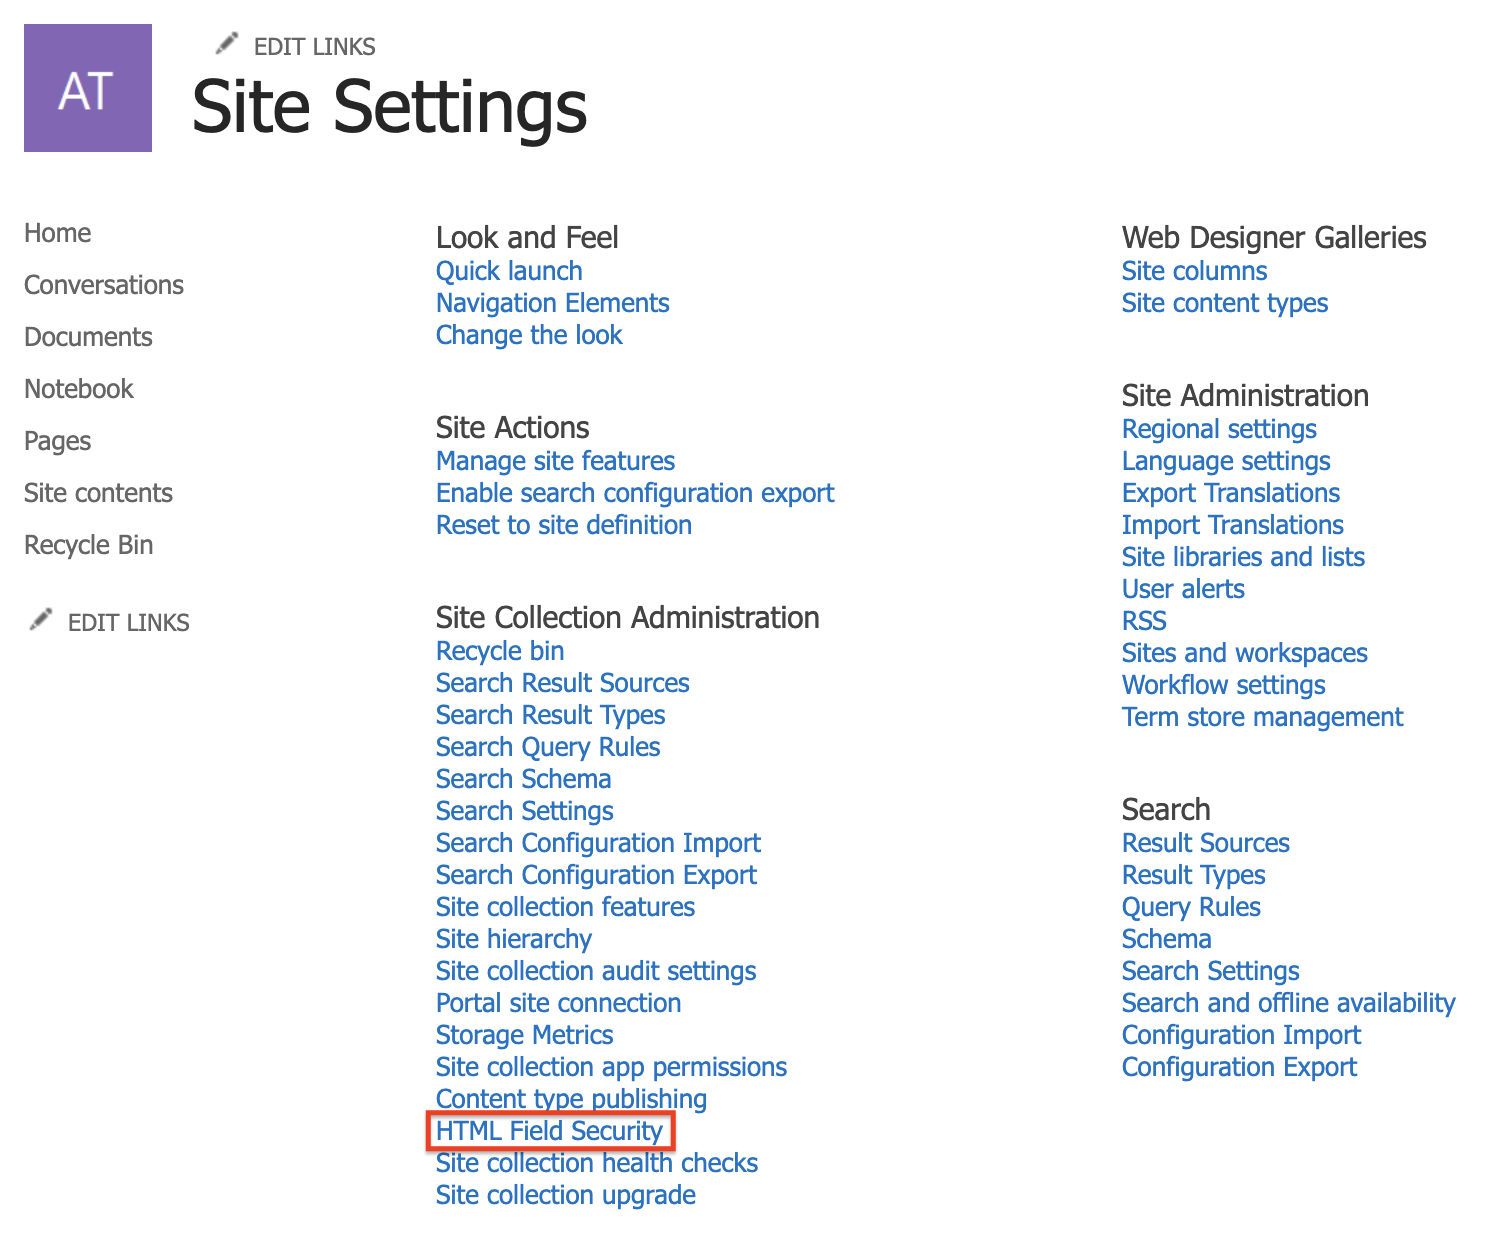Select Notebook in the sidebar
This screenshot has width=1488, height=1234.
[x=79, y=389]
